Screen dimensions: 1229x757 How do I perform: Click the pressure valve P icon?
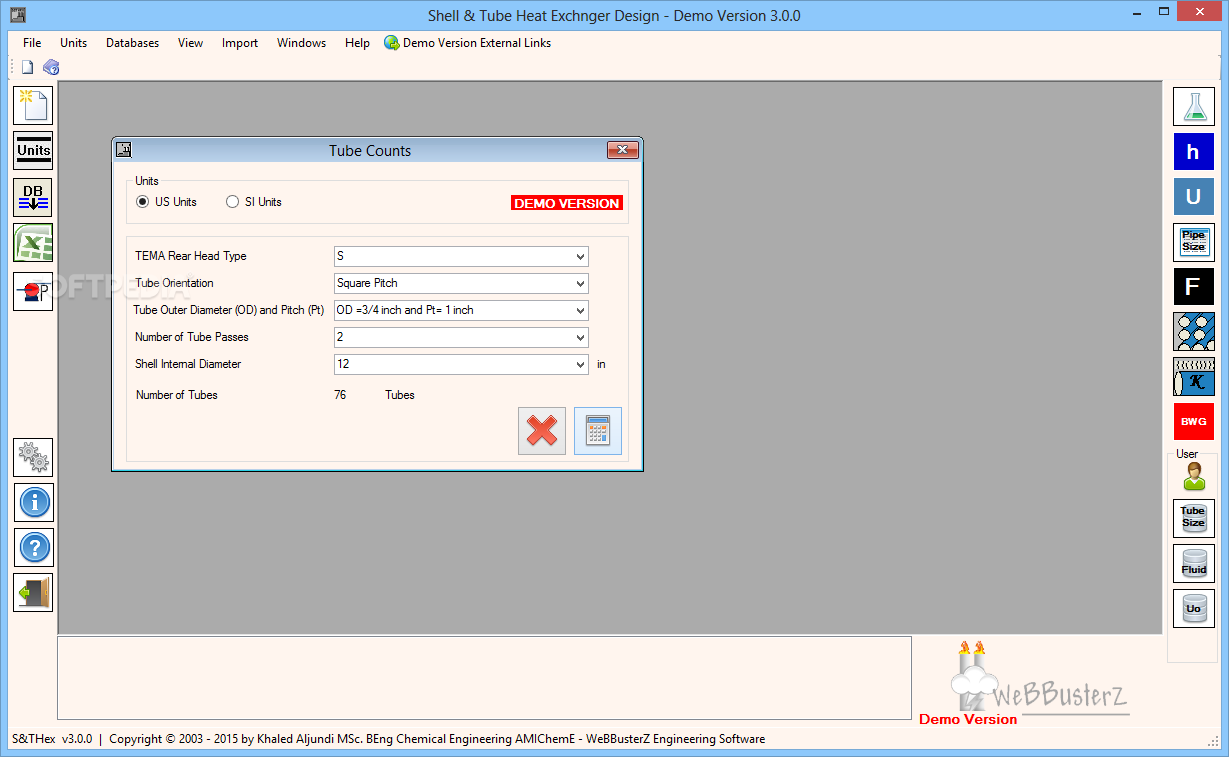pos(33,291)
